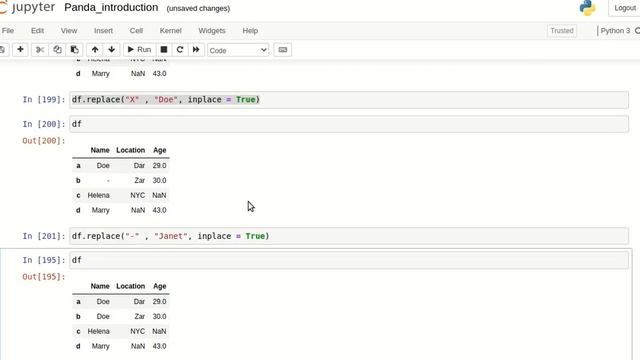The height and width of the screenshot is (360, 640).
Task: Interrupt the kernel stop icon
Action: (x=164, y=50)
